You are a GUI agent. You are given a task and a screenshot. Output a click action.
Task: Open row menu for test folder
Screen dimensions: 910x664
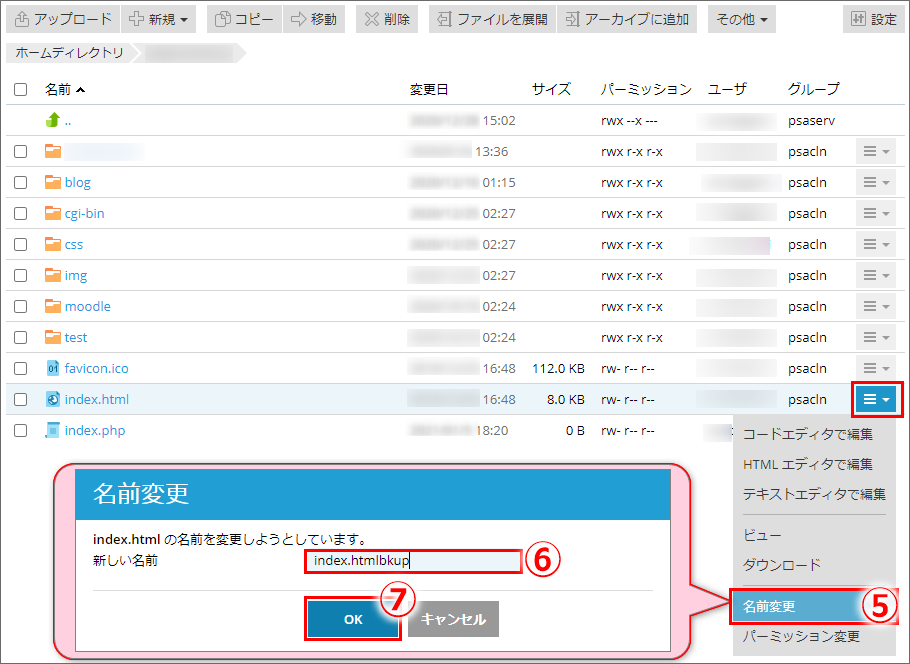(x=876, y=337)
